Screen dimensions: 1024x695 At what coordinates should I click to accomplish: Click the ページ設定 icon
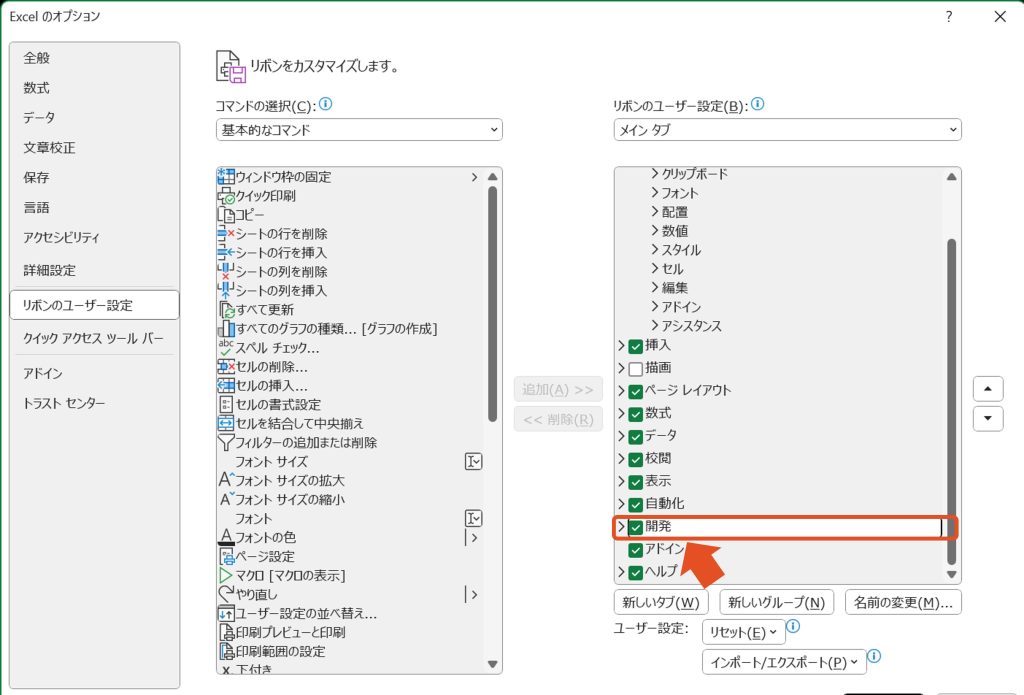tap(226, 556)
